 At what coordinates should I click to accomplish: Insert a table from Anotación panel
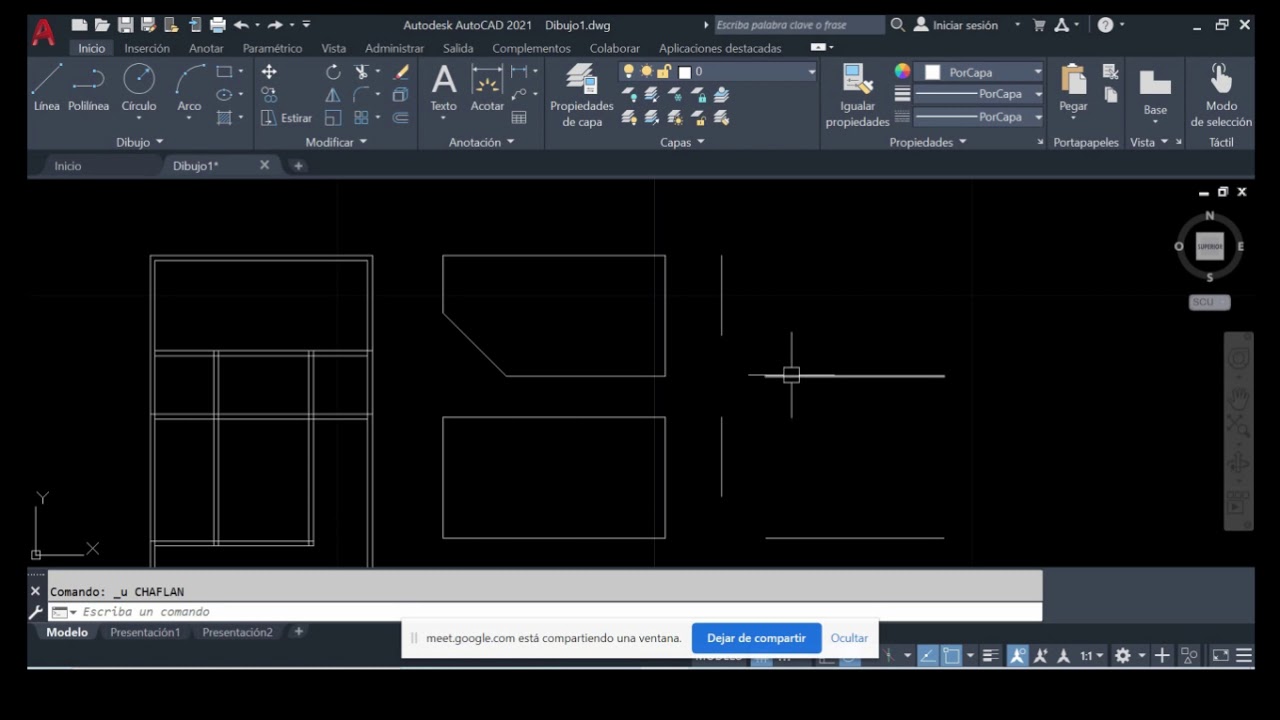point(519,118)
